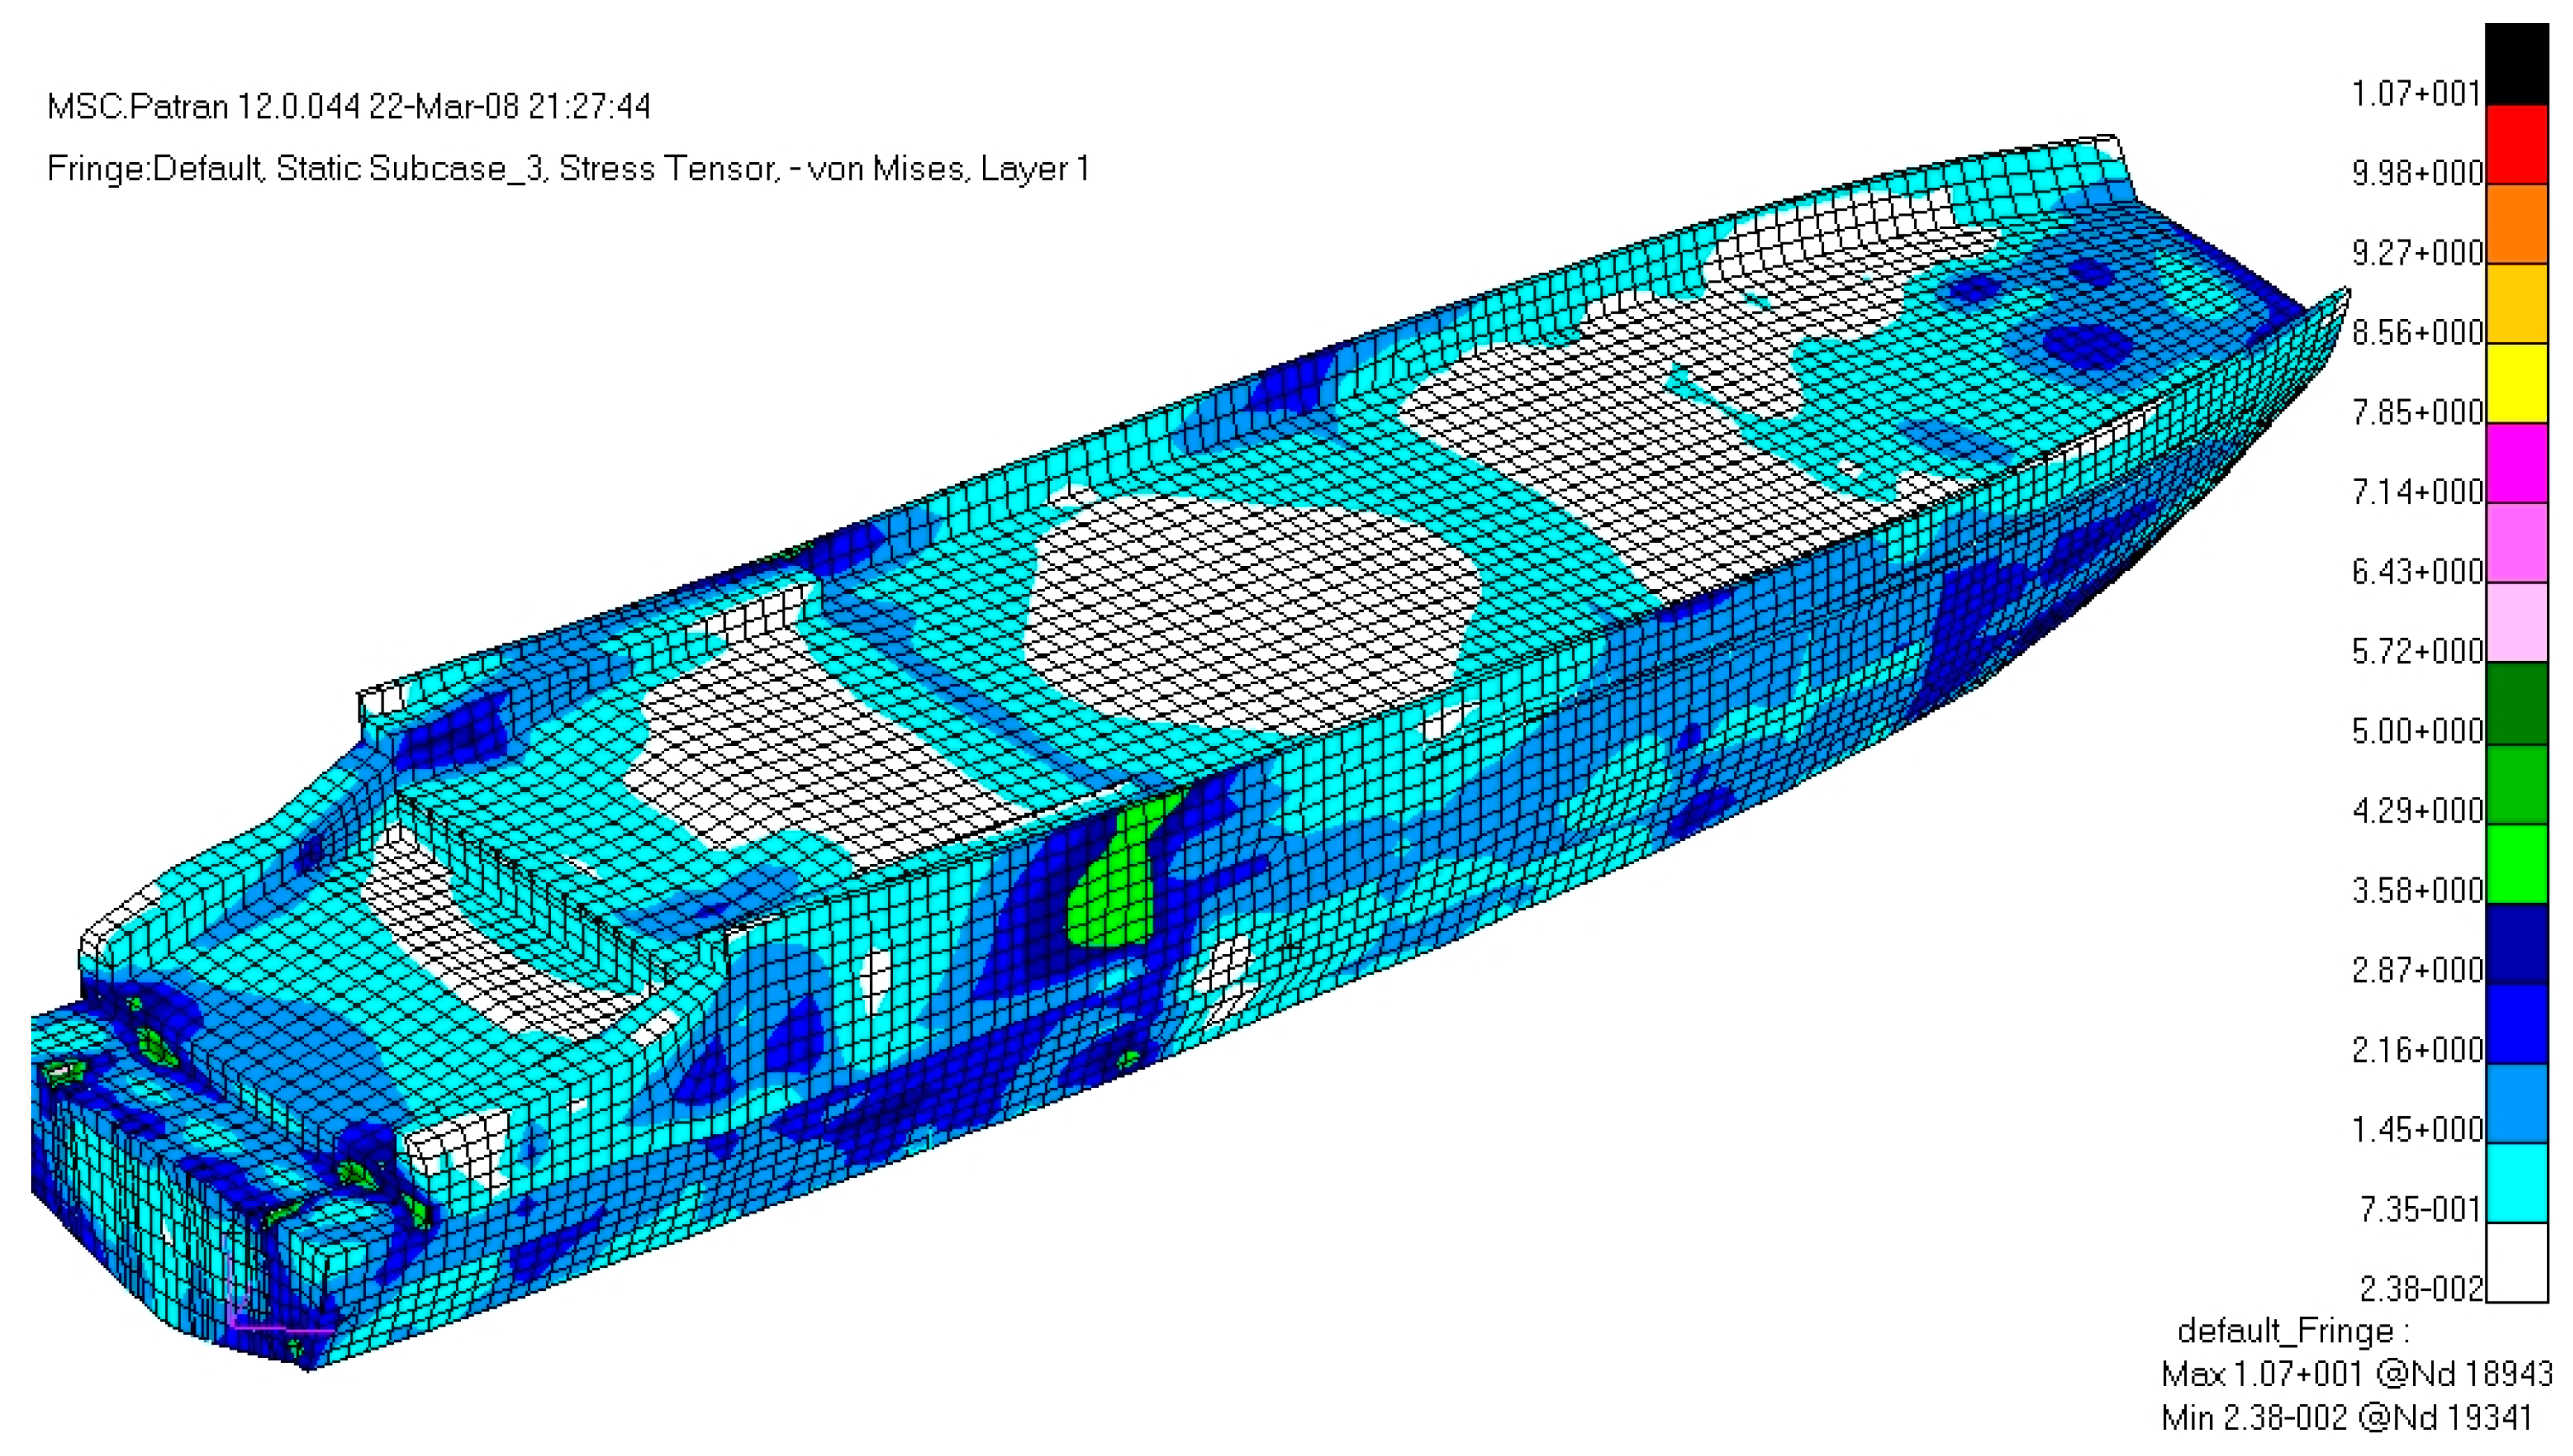The image size is (2573, 1456).
Task: Click the cyan legend color band
Action: (x=2516, y=1182)
